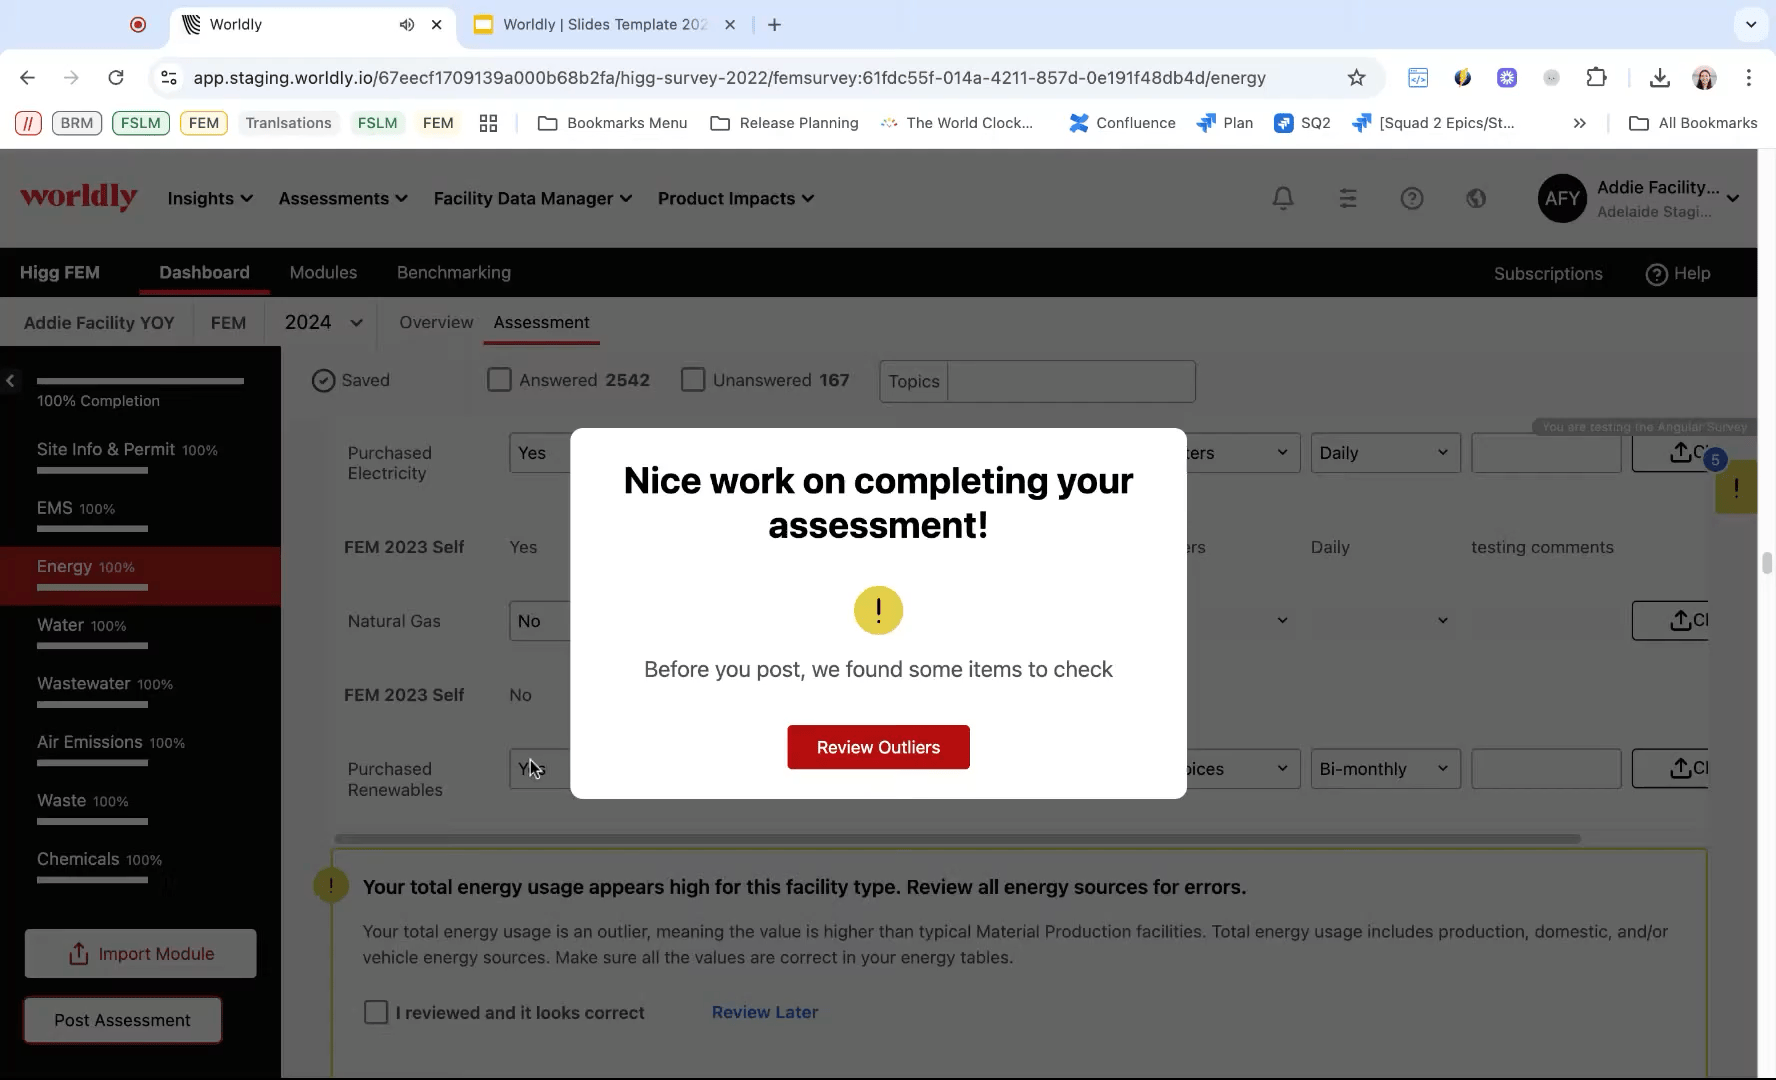Image resolution: width=1776 pixels, height=1080 pixels.
Task: Click the yellow outlier warning flag on right edge
Action: point(1736,488)
